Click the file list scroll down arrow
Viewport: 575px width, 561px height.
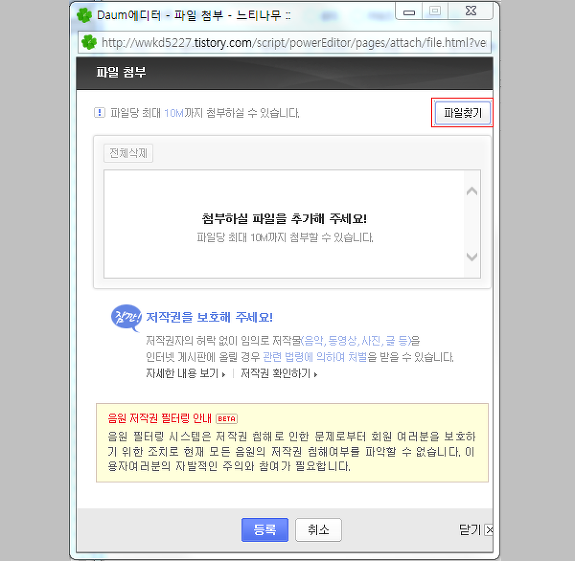point(472,256)
